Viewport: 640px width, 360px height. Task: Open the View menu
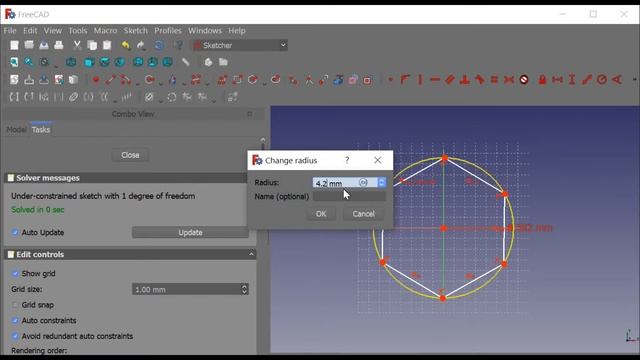tap(53, 31)
